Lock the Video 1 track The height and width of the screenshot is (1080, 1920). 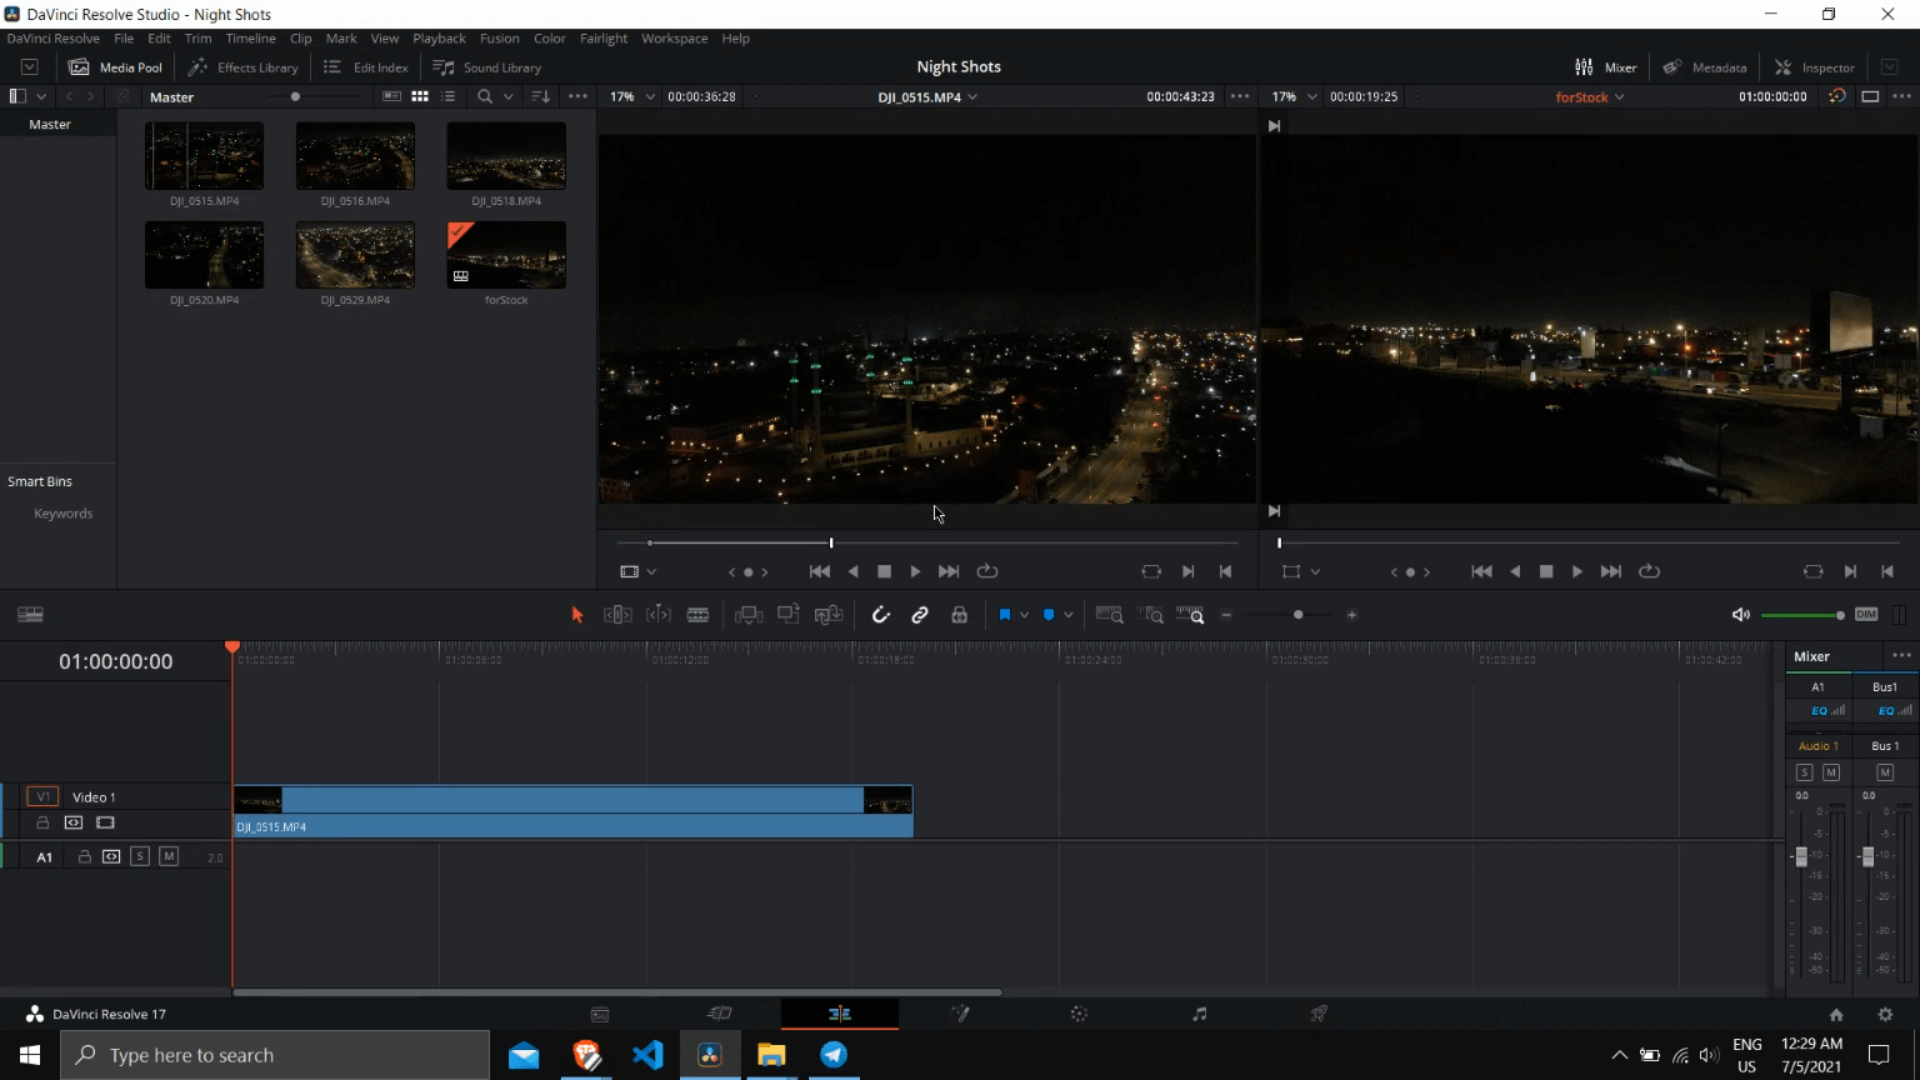43,823
